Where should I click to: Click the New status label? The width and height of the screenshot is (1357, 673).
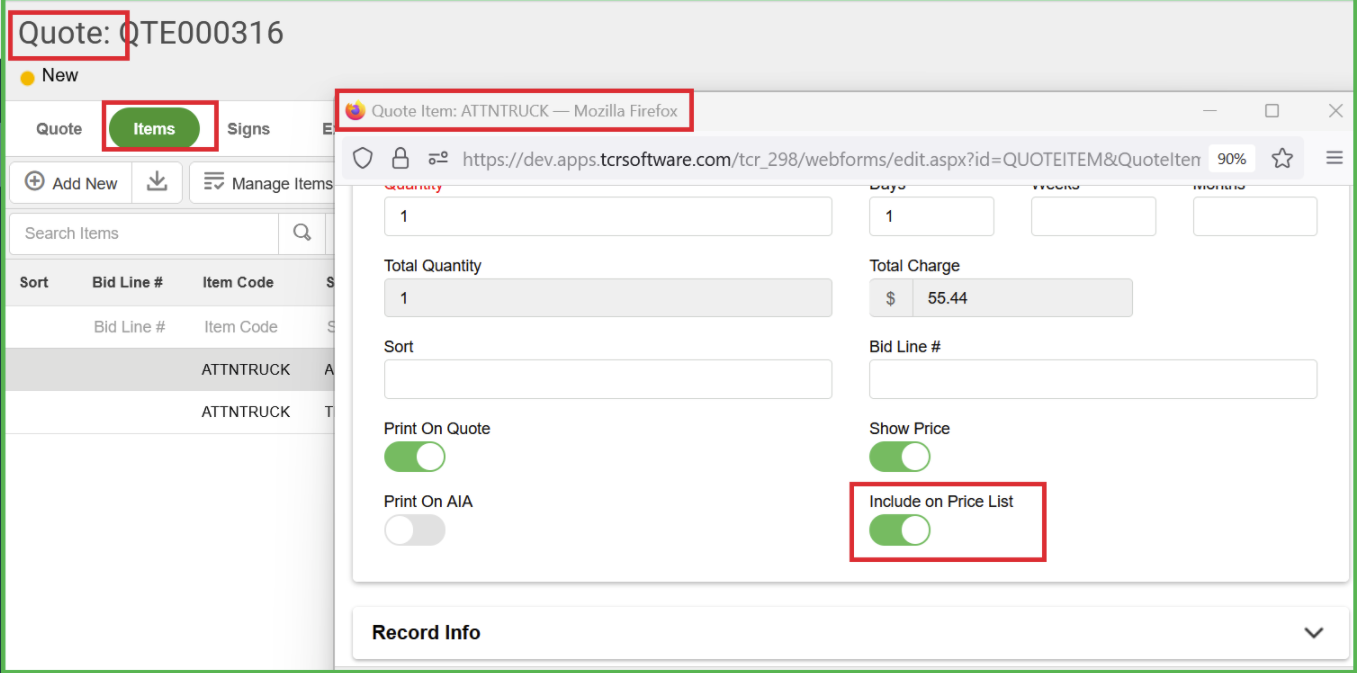point(60,75)
